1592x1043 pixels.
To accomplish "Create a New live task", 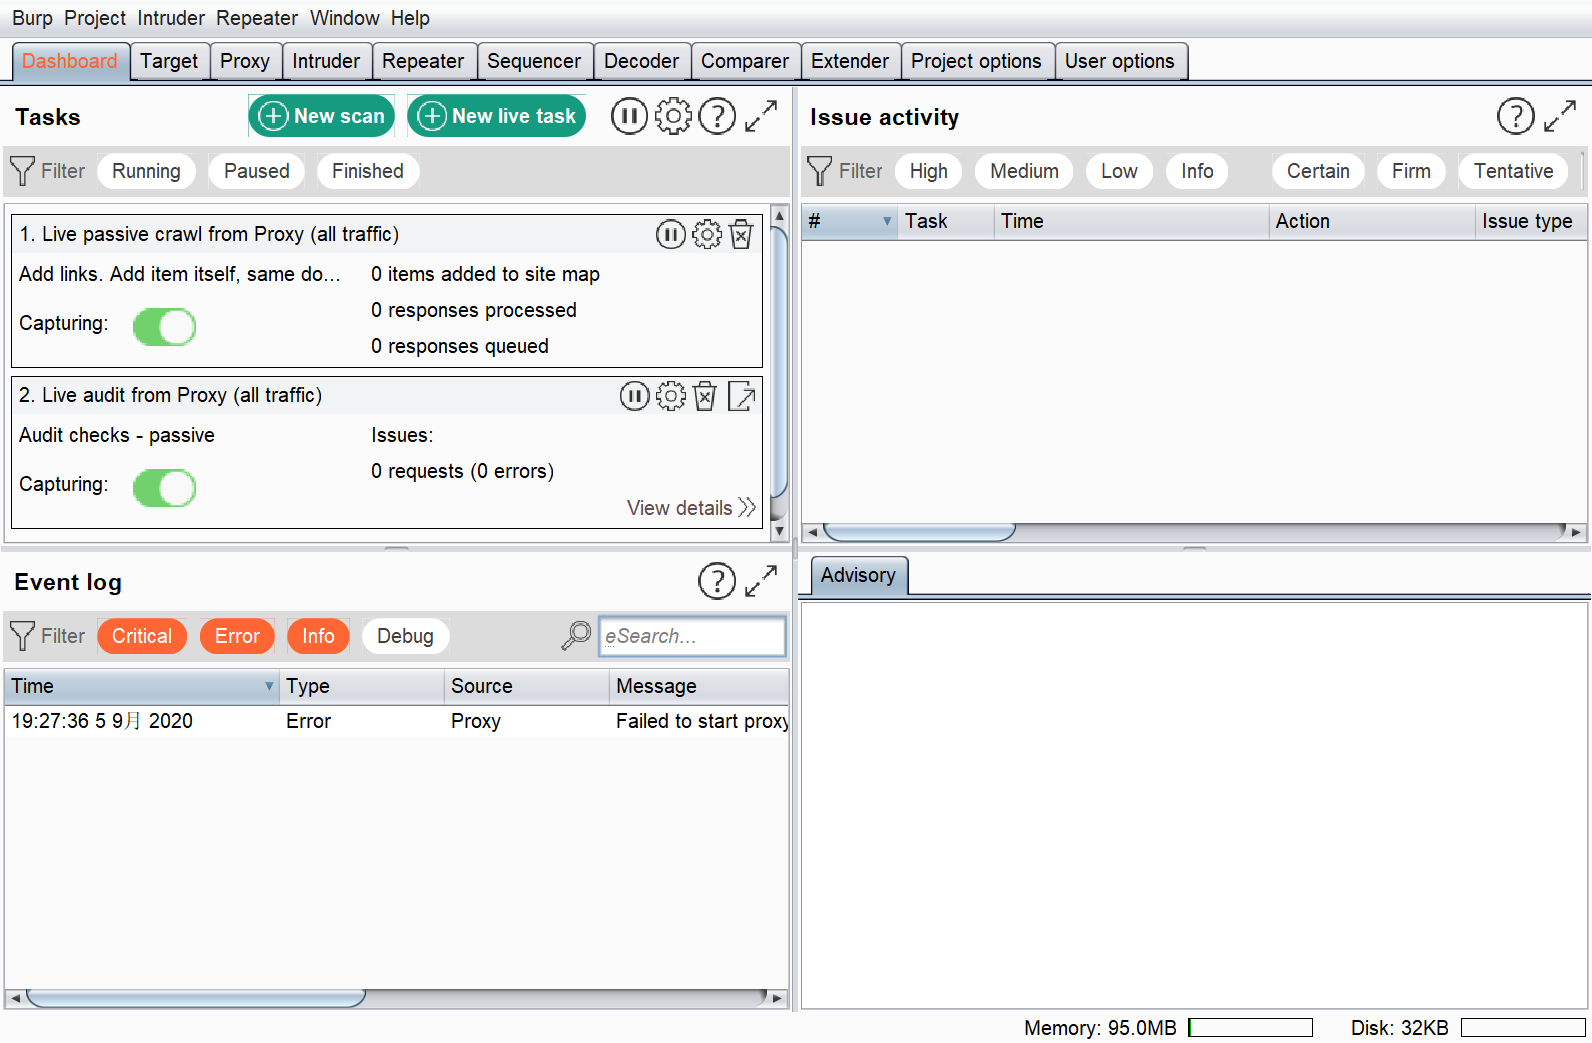I will pos(496,116).
